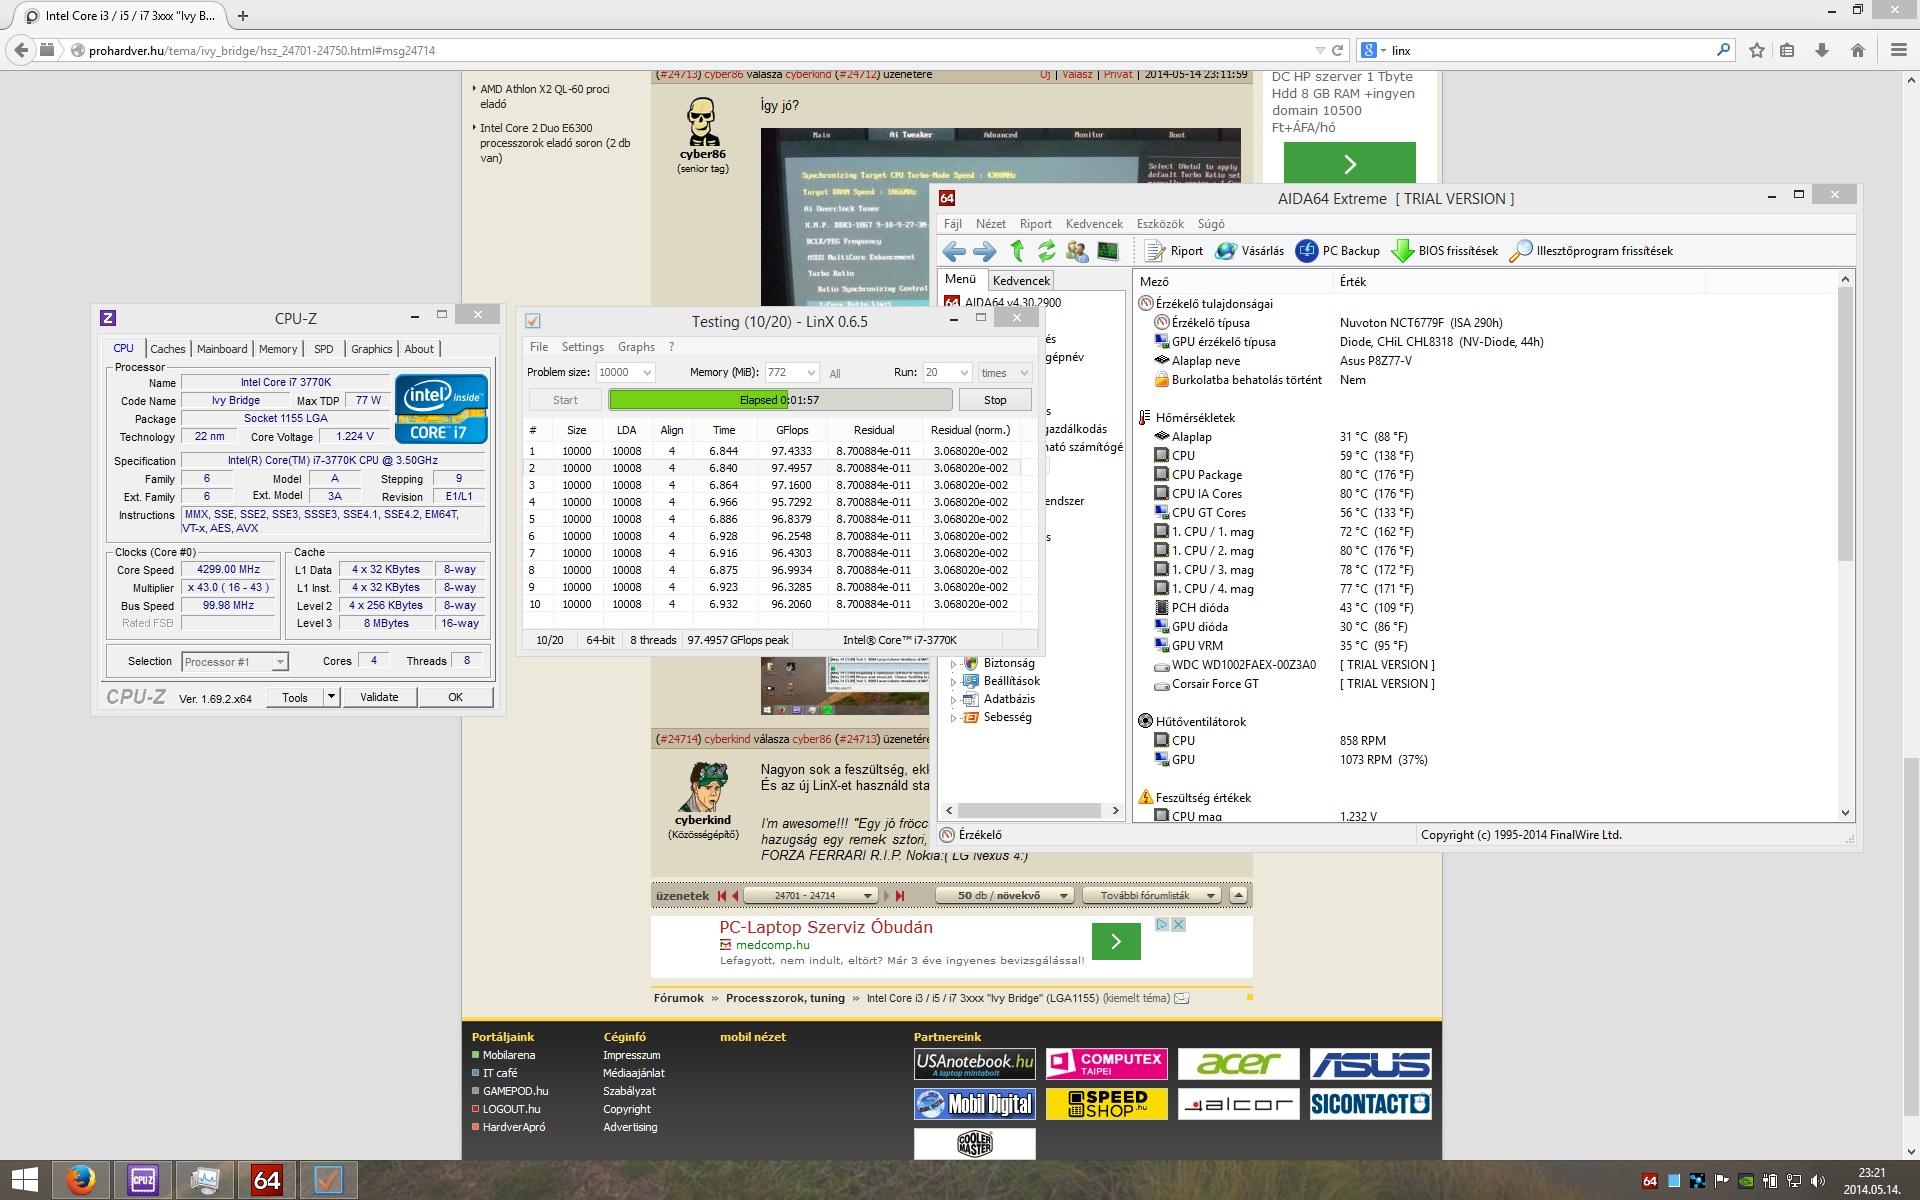Open BIOS frissítések green arrow
This screenshot has width=1920, height=1200.
click(x=1402, y=251)
